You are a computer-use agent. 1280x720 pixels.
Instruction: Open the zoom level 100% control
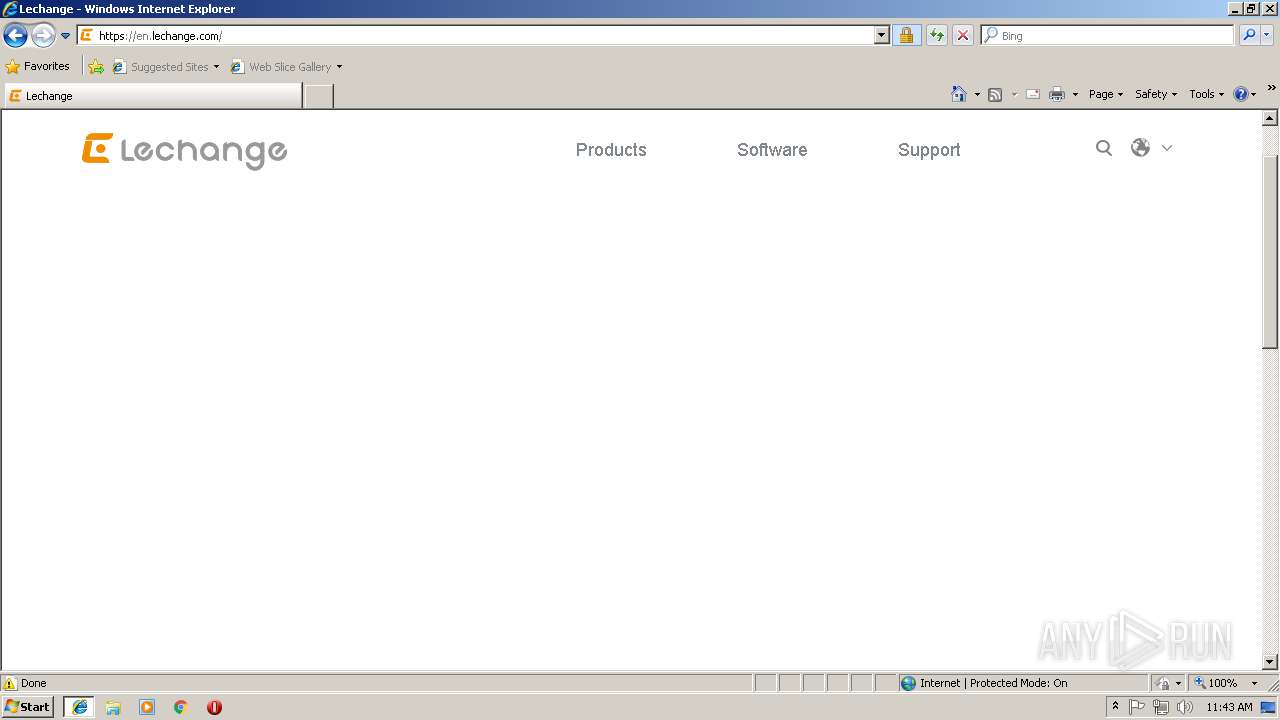click(x=1216, y=683)
